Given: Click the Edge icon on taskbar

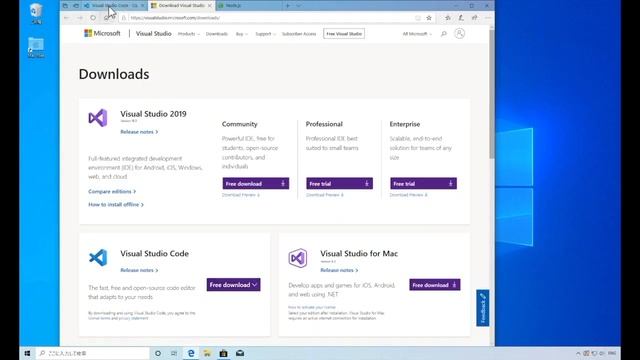Looking at the screenshot, I should (191, 353).
